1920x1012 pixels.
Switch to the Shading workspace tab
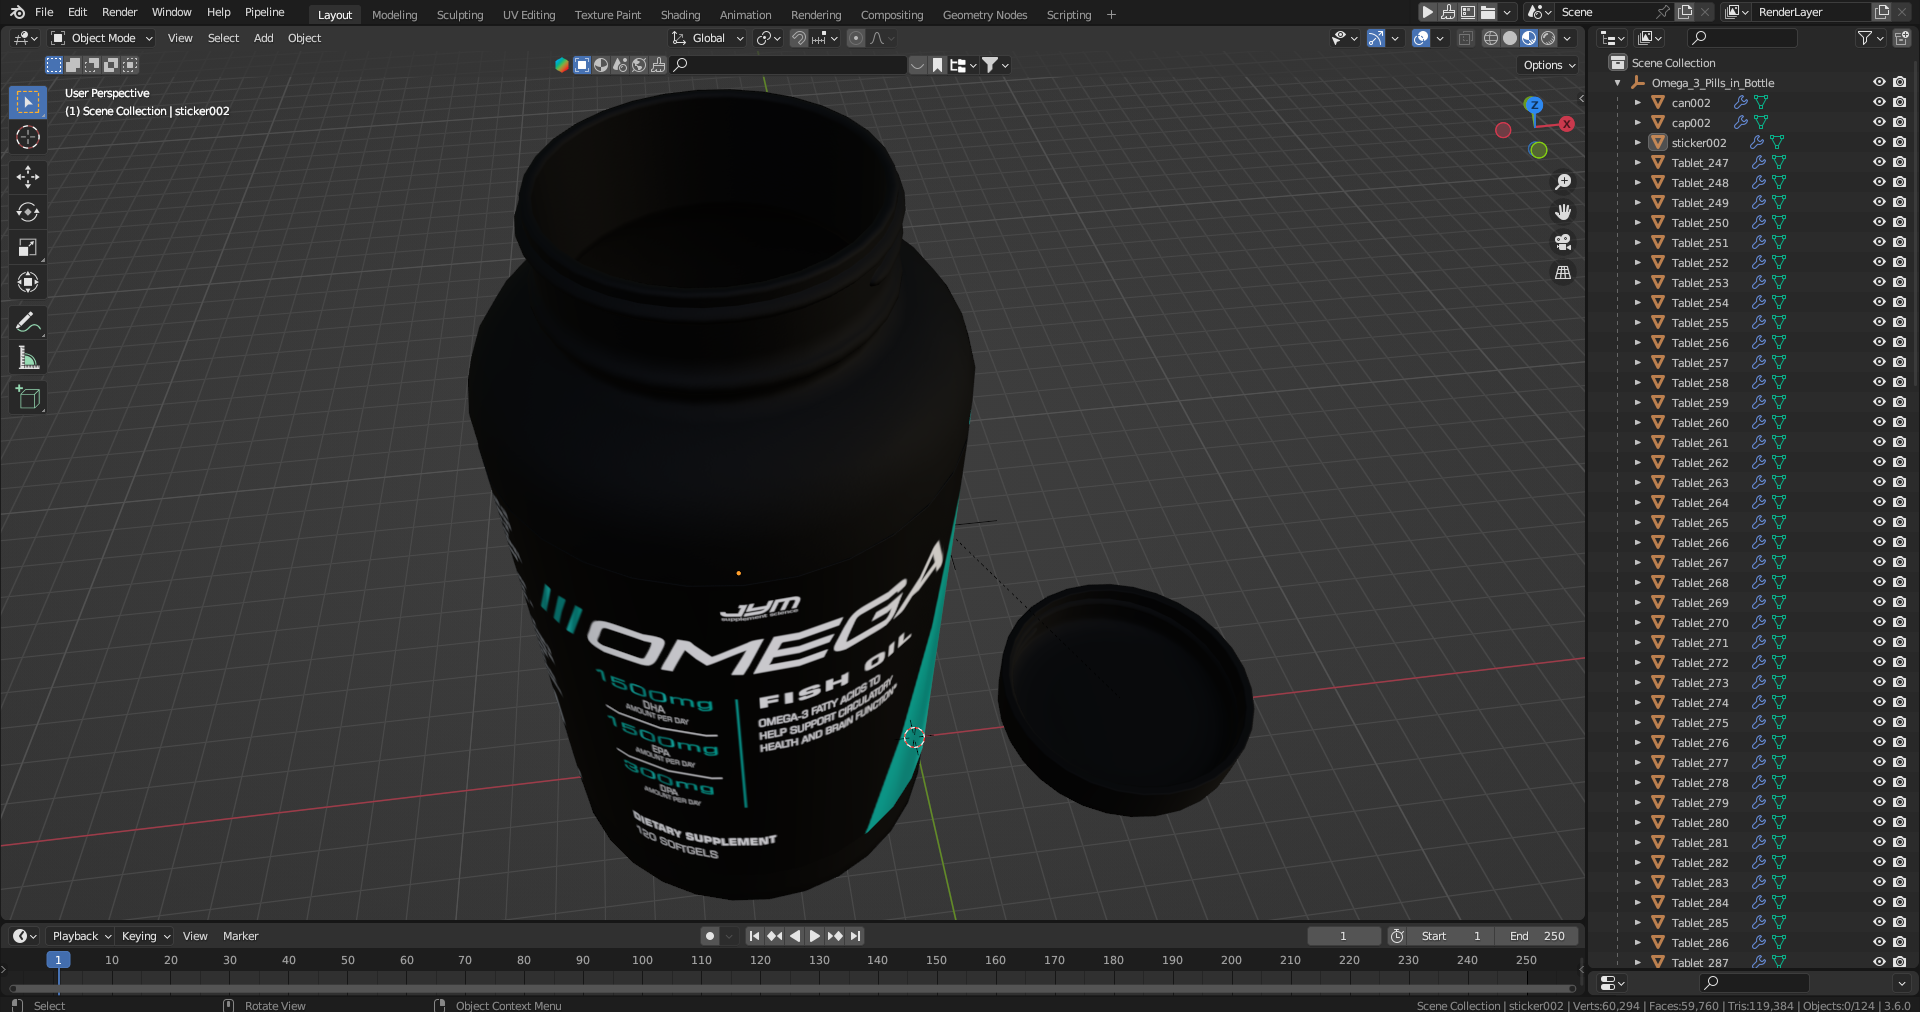tap(680, 15)
